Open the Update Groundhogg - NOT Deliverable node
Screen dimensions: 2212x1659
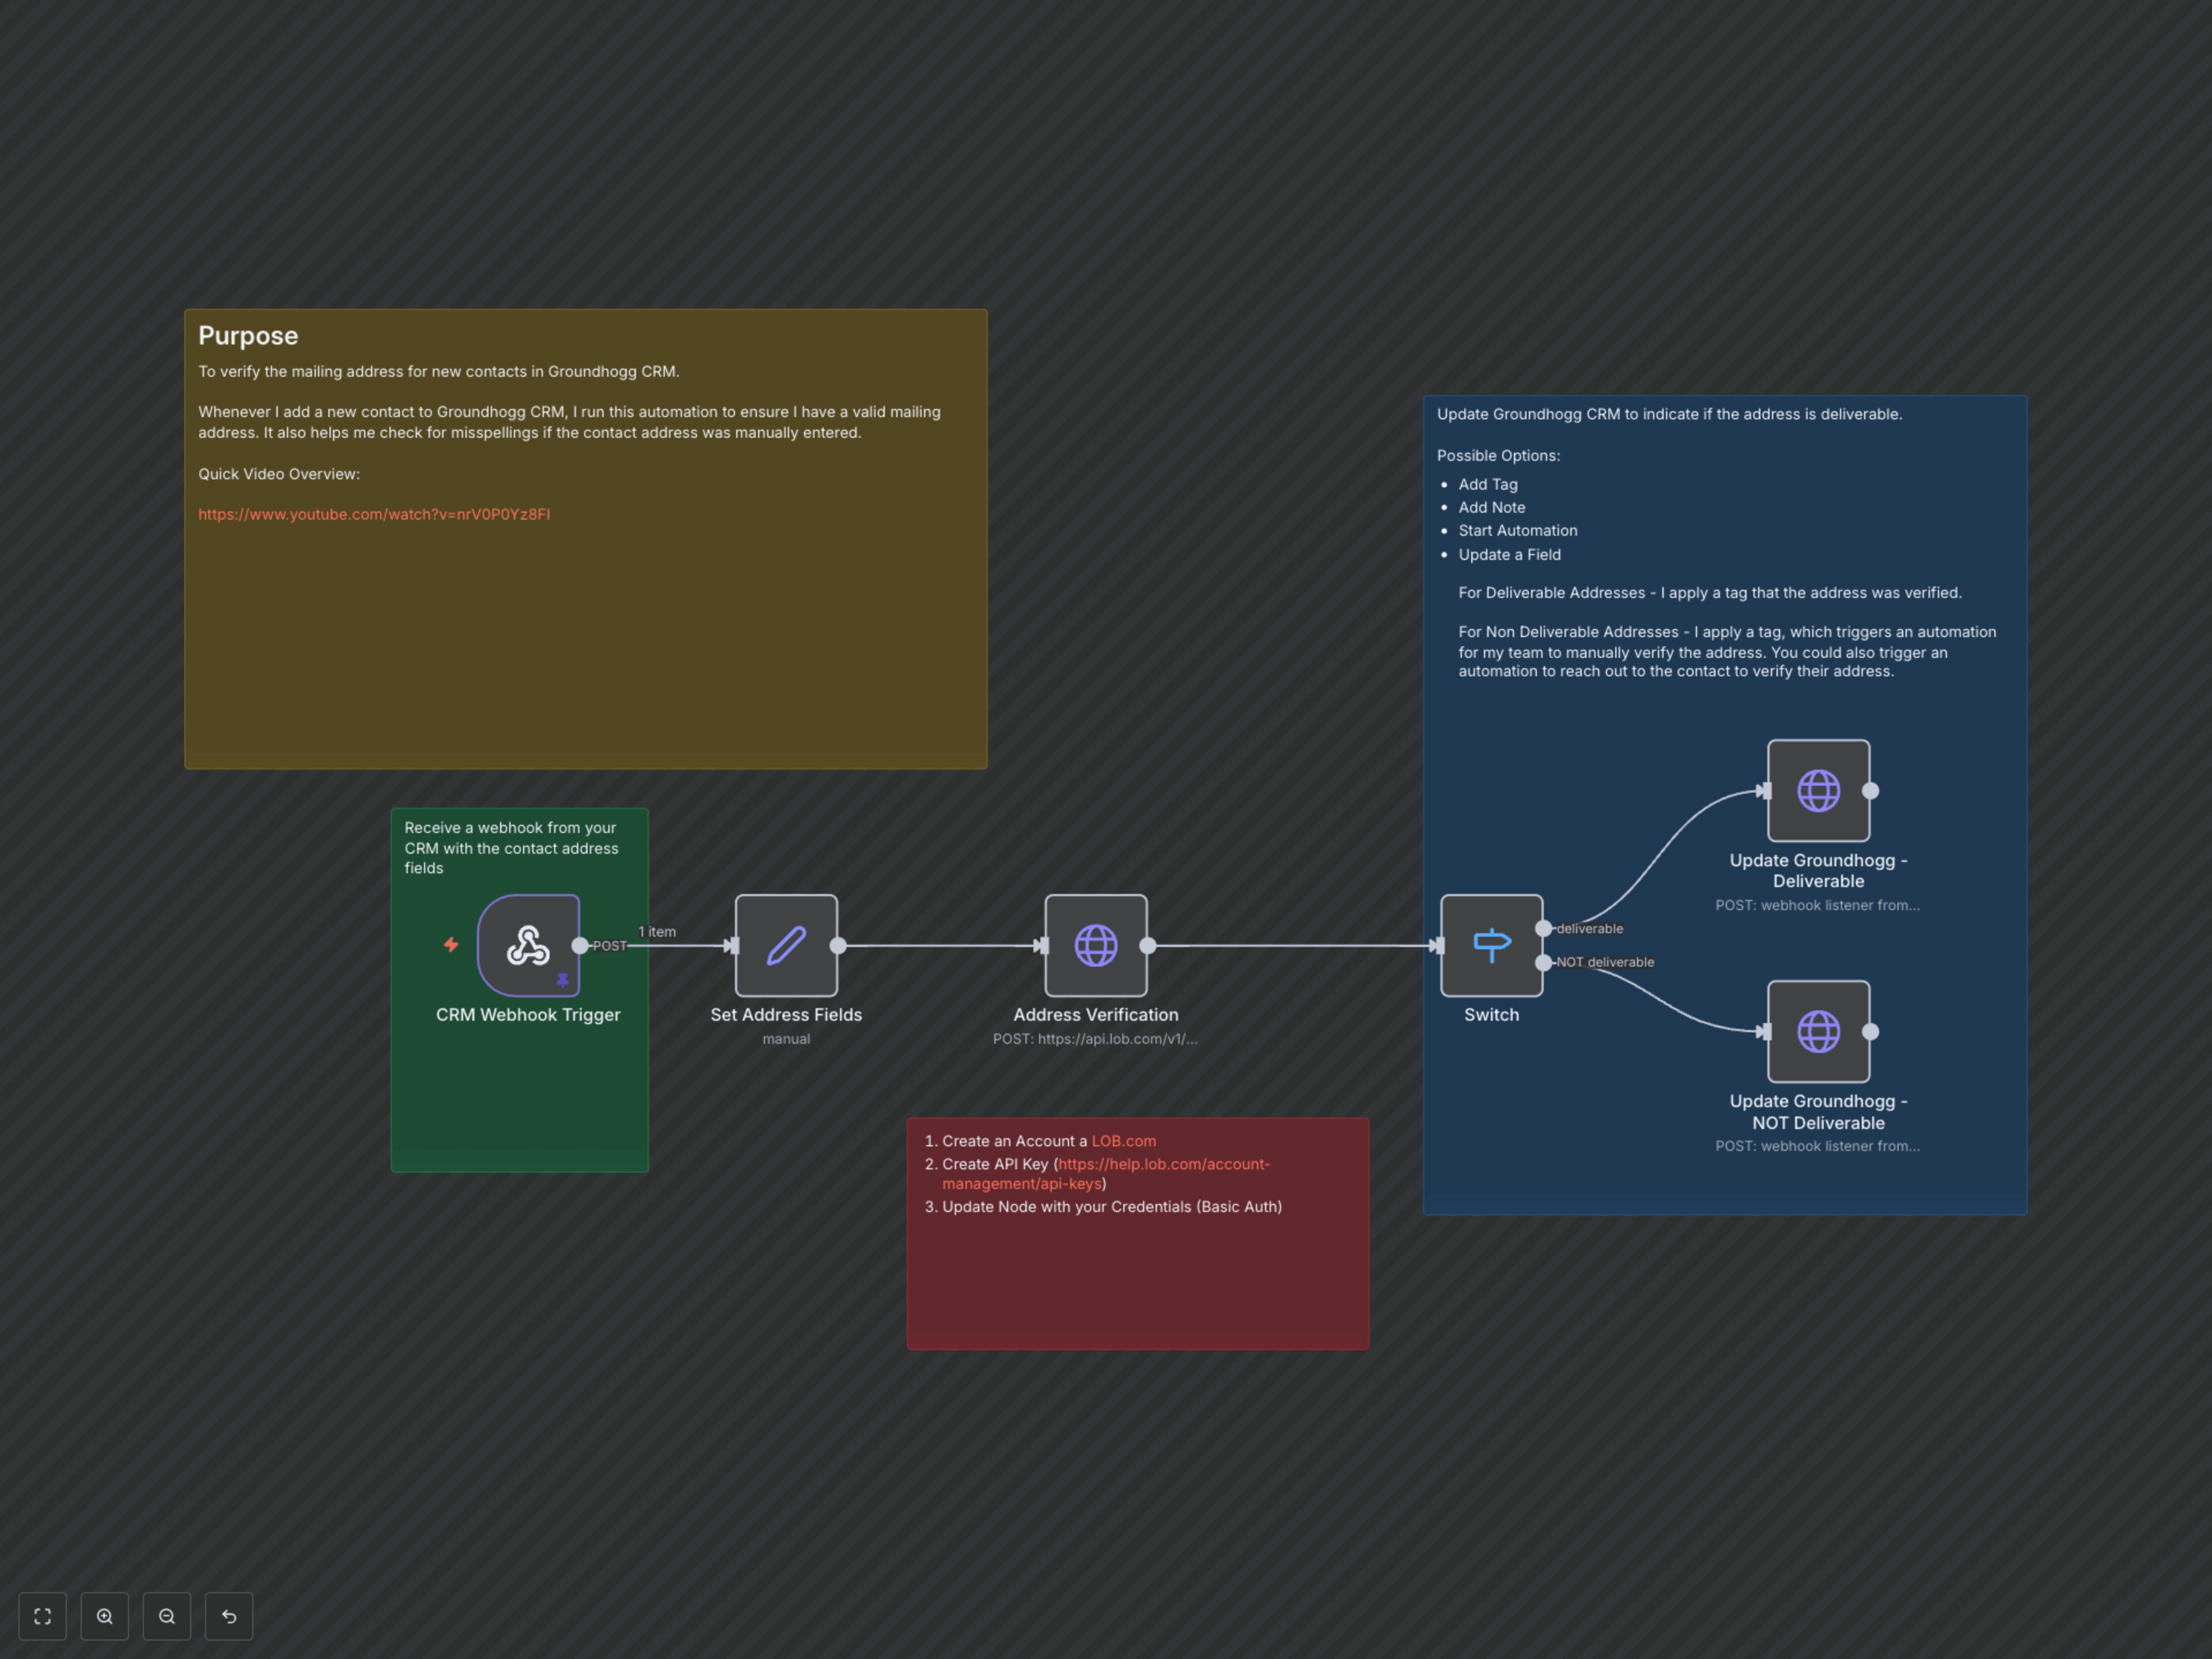(x=1818, y=1031)
